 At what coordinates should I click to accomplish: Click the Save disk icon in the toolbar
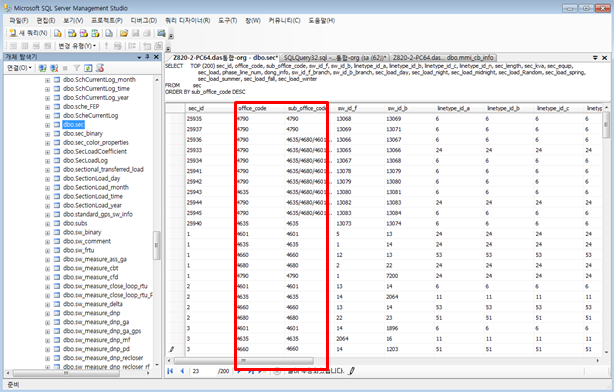135,33
